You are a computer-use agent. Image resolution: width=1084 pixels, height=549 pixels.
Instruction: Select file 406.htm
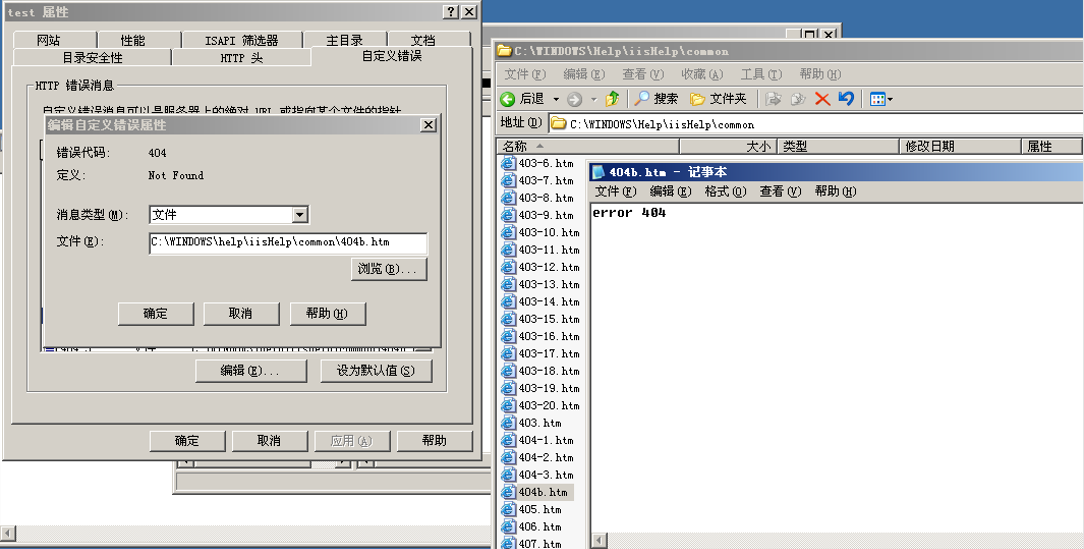532,526
